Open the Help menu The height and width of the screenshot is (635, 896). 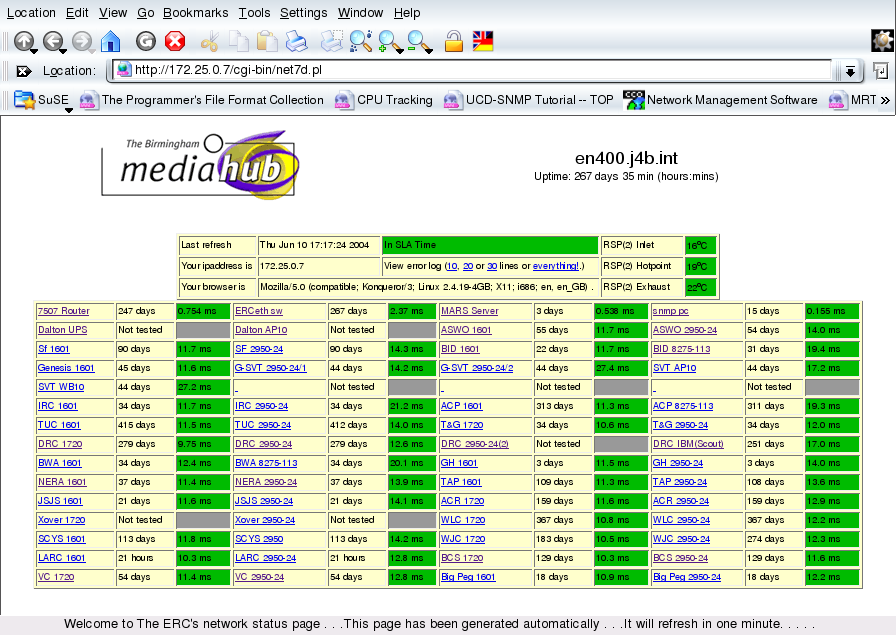pyautogui.click(x=407, y=13)
